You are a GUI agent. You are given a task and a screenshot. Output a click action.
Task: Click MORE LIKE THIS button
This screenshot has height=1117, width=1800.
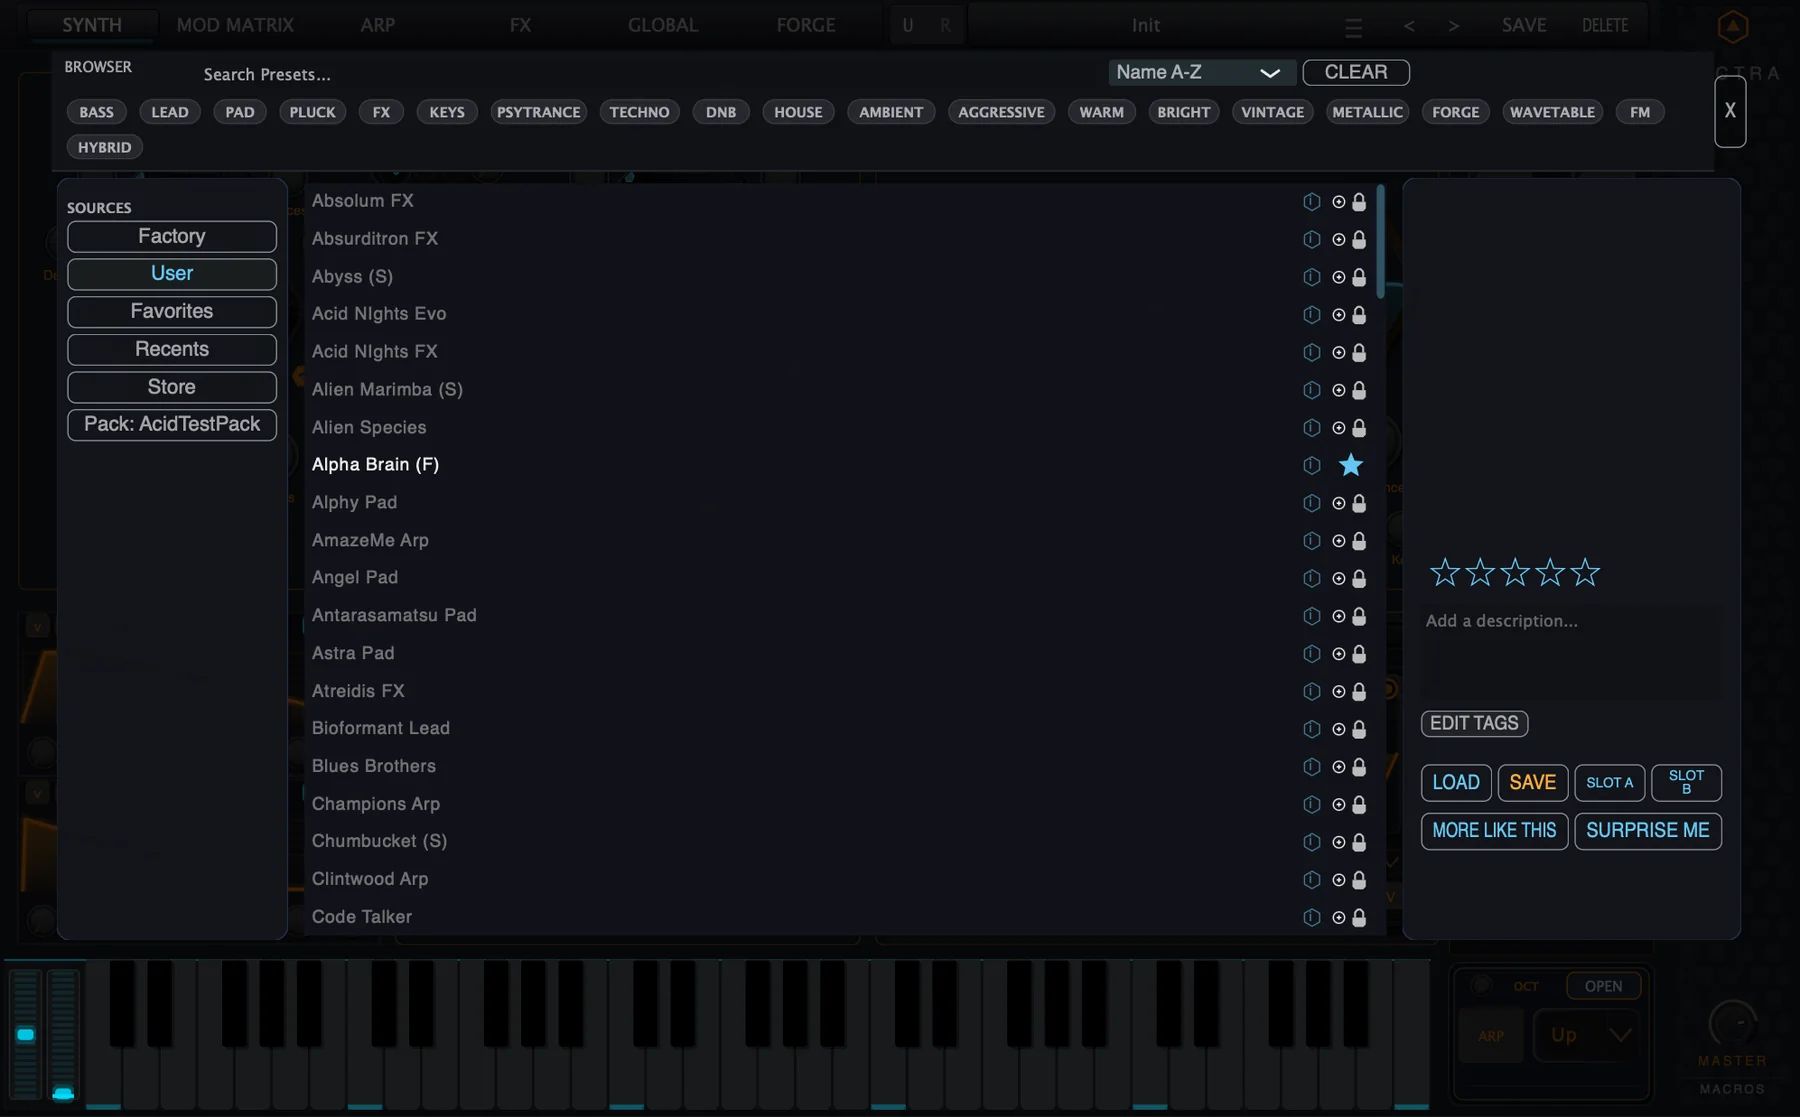[x=1494, y=831]
